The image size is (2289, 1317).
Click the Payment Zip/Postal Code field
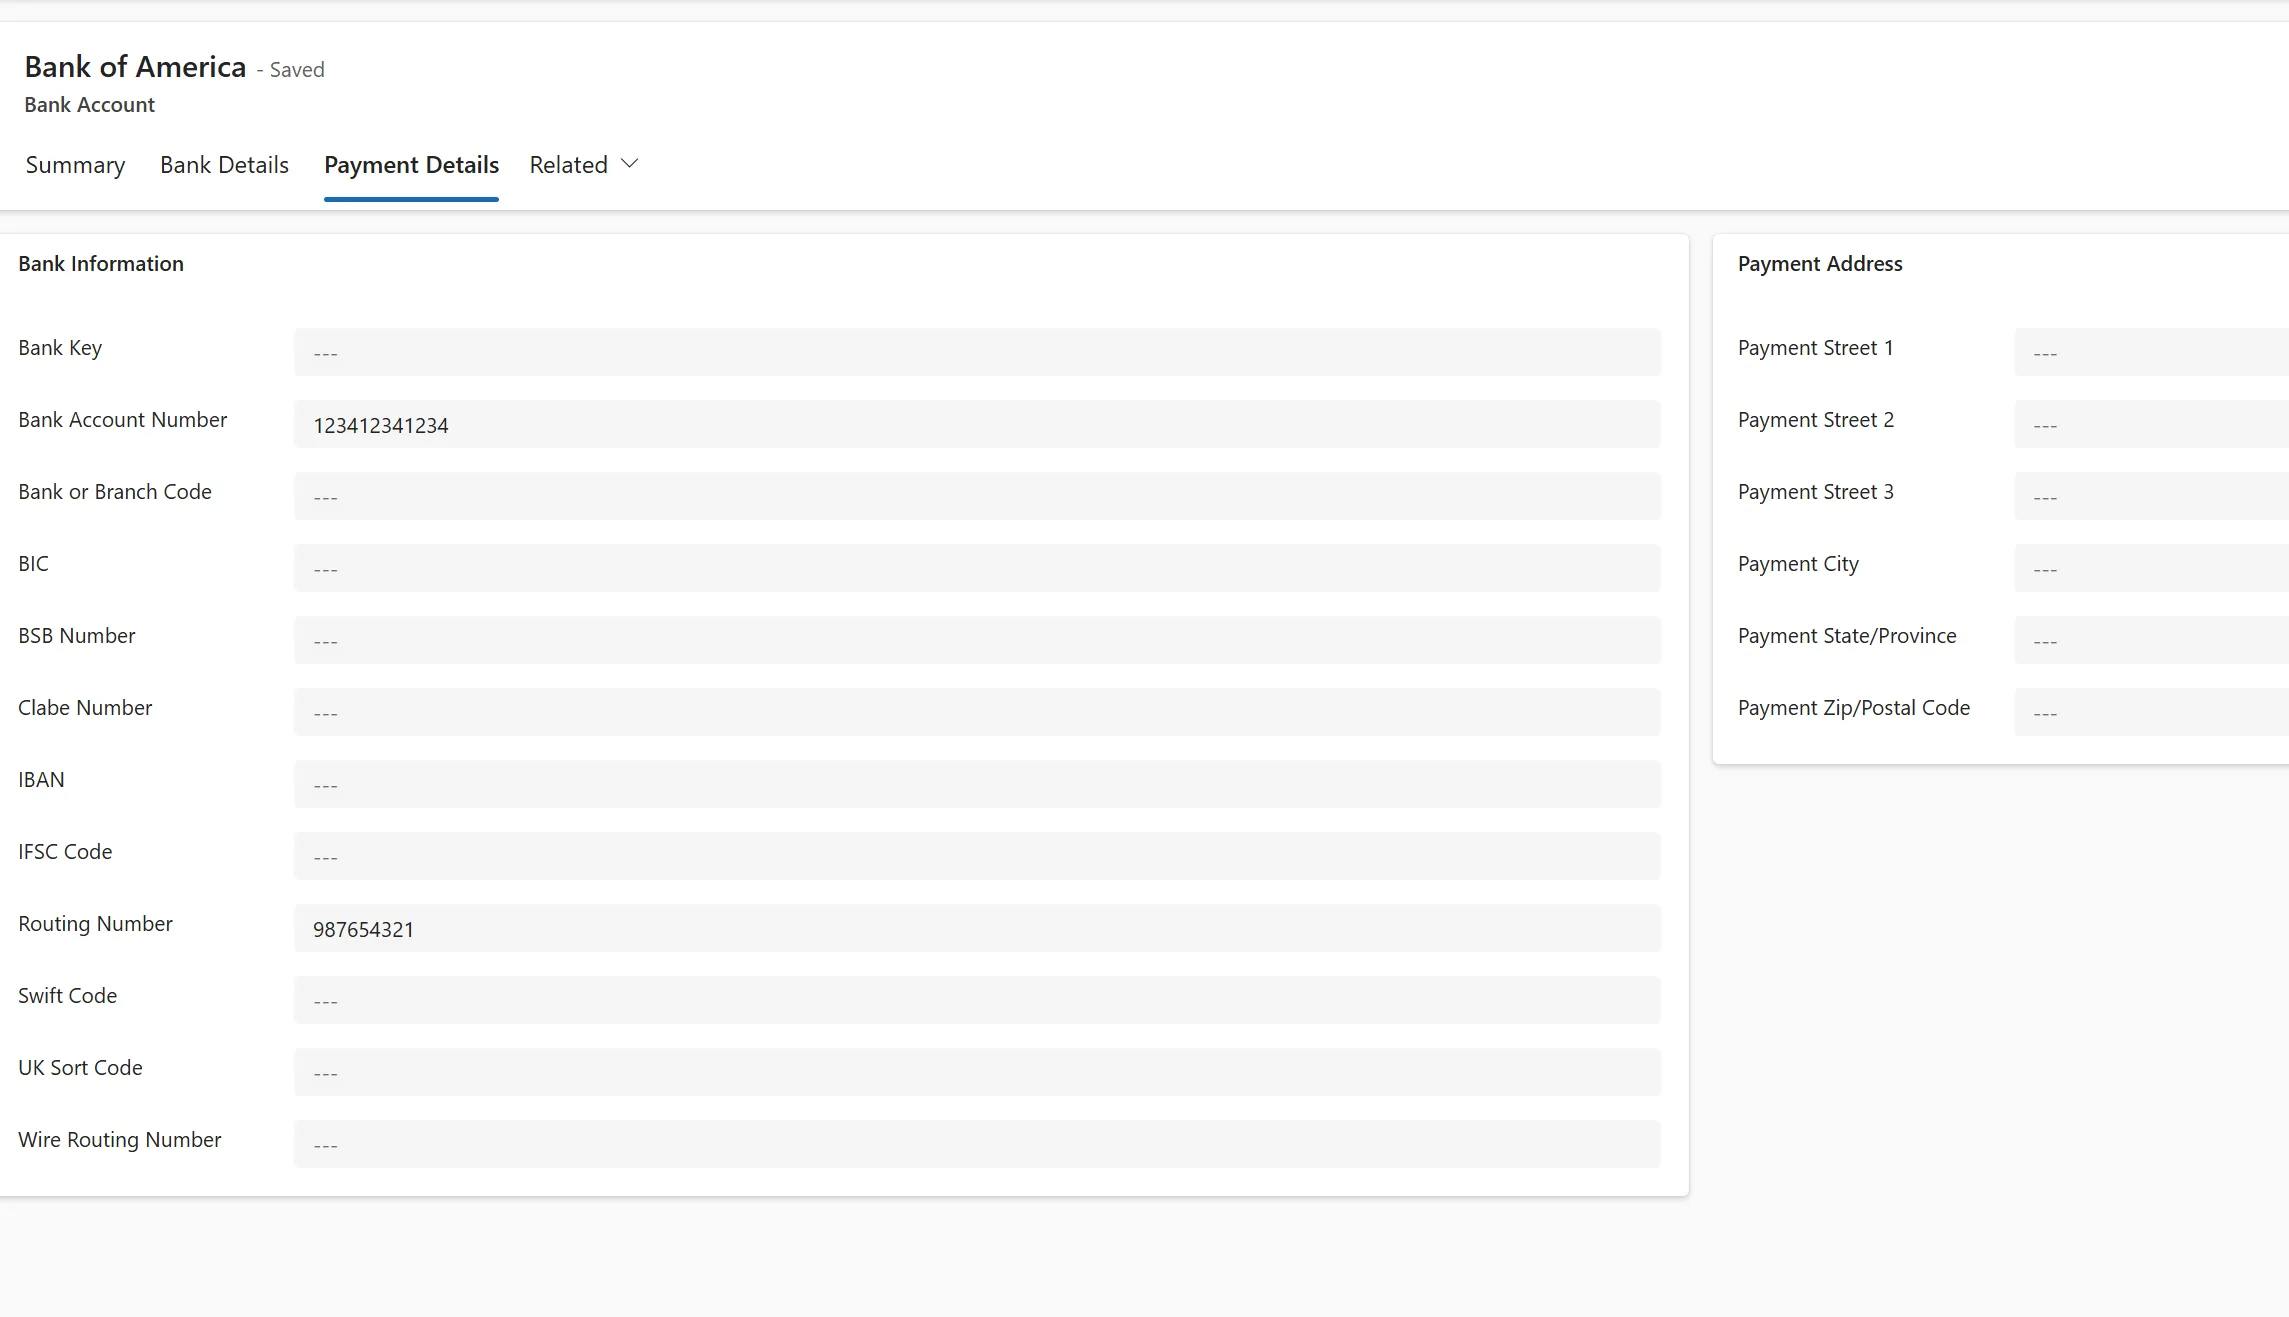click(x=2151, y=712)
